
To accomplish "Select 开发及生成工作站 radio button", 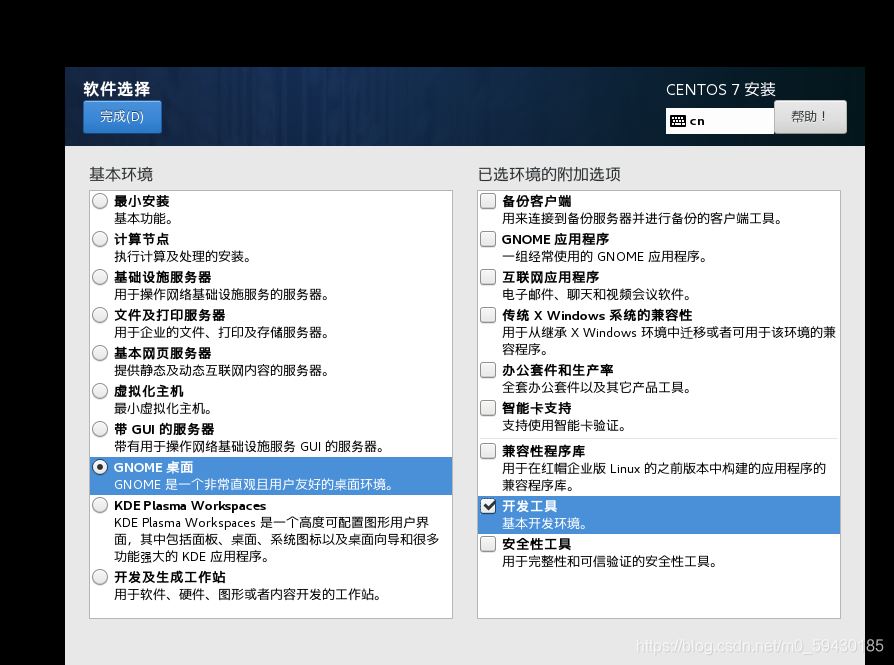I will tap(100, 577).
